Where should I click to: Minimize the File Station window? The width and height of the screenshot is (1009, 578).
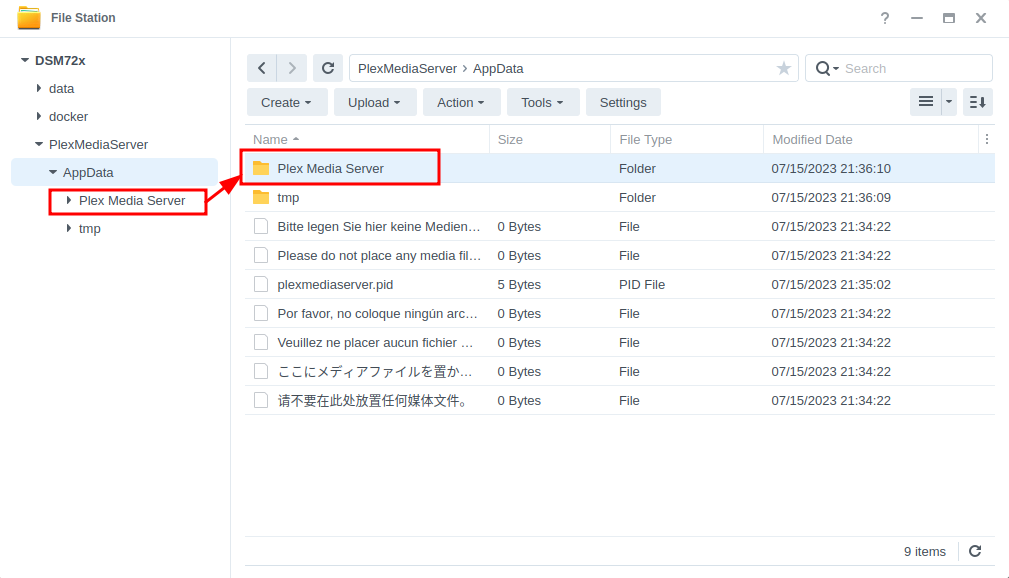click(917, 18)
